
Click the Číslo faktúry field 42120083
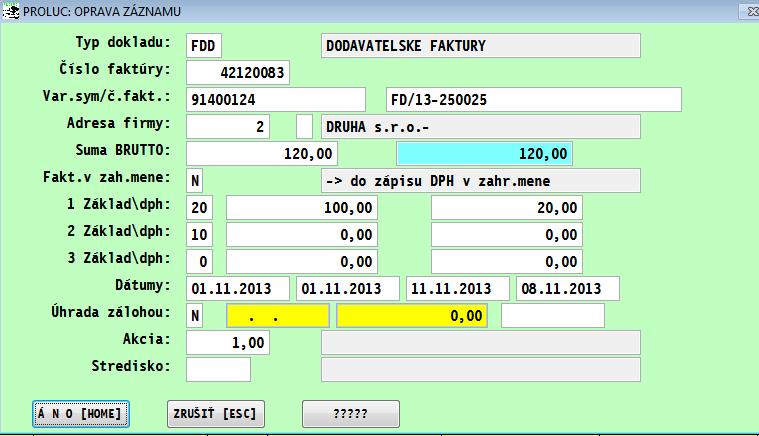[x=238, y=73]
